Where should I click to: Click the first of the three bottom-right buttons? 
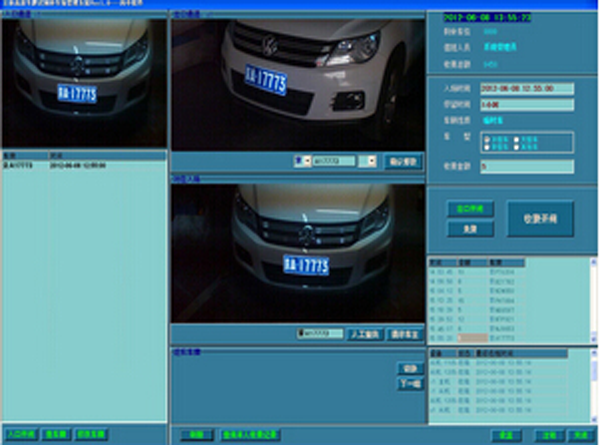[x=506, y=435]
